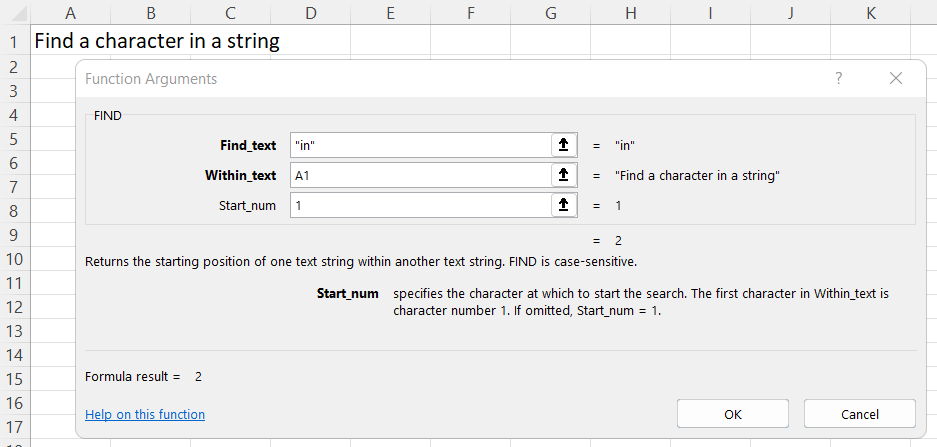The image size is (937, 447).
Task: Select column D header
Action: point(310,13)
